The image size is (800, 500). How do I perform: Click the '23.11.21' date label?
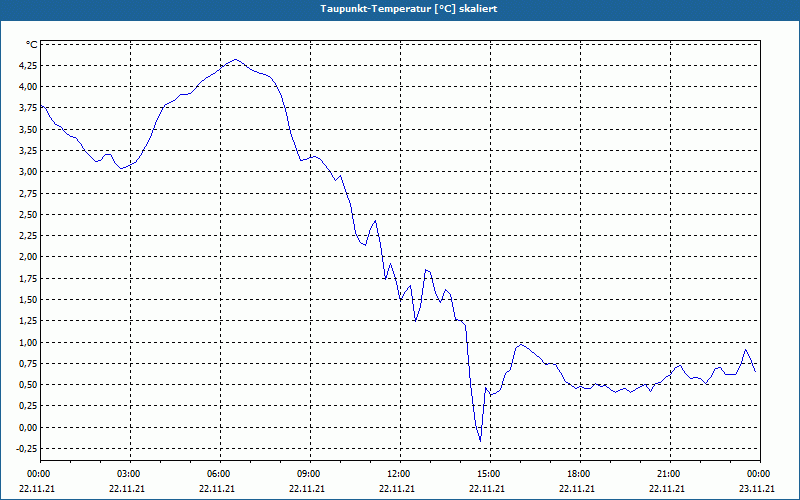[758, 489]
